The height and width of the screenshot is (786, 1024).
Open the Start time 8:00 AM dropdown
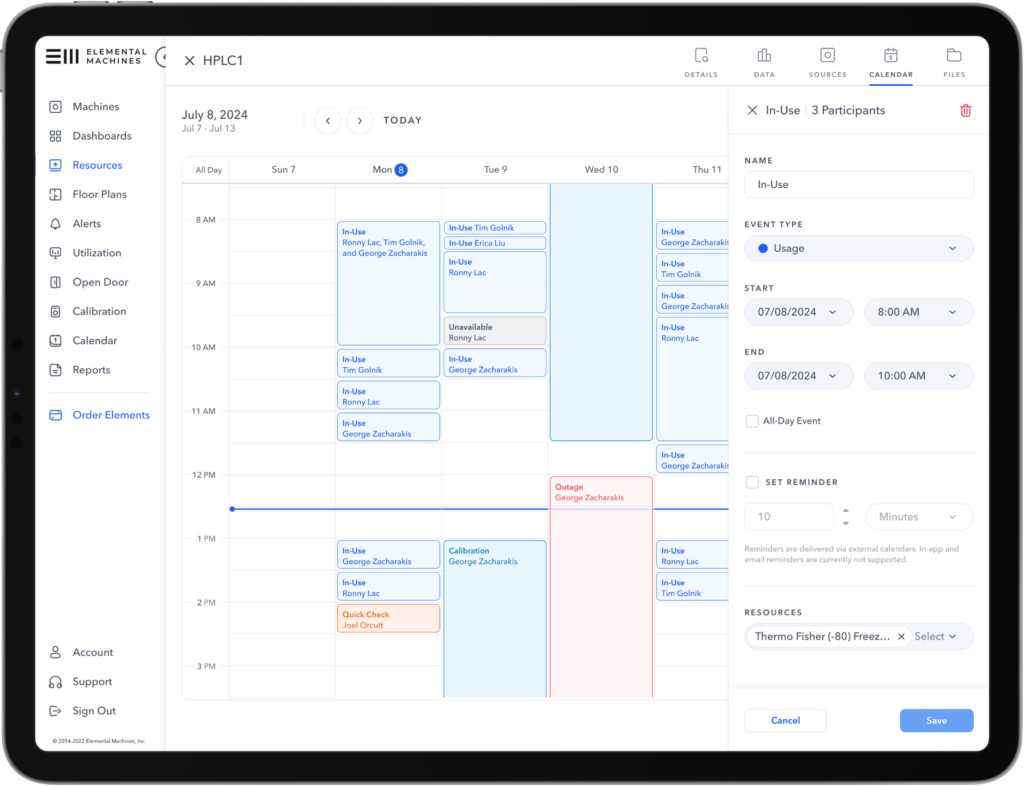919,312
